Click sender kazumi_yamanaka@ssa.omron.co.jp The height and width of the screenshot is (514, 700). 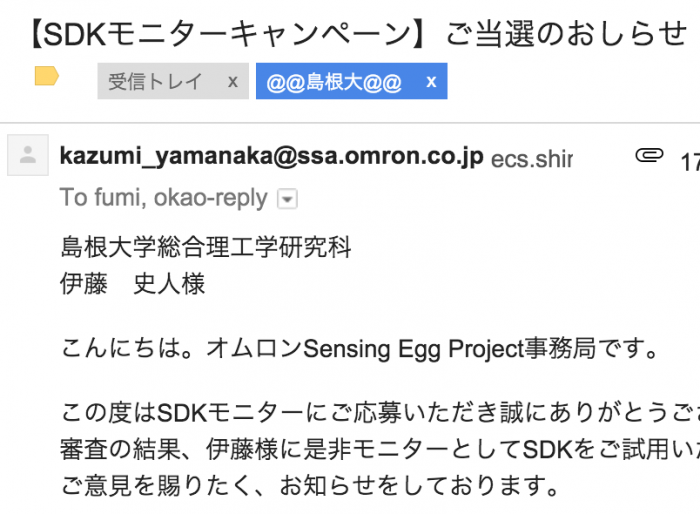pyautogui.click(x=271, y=156)
